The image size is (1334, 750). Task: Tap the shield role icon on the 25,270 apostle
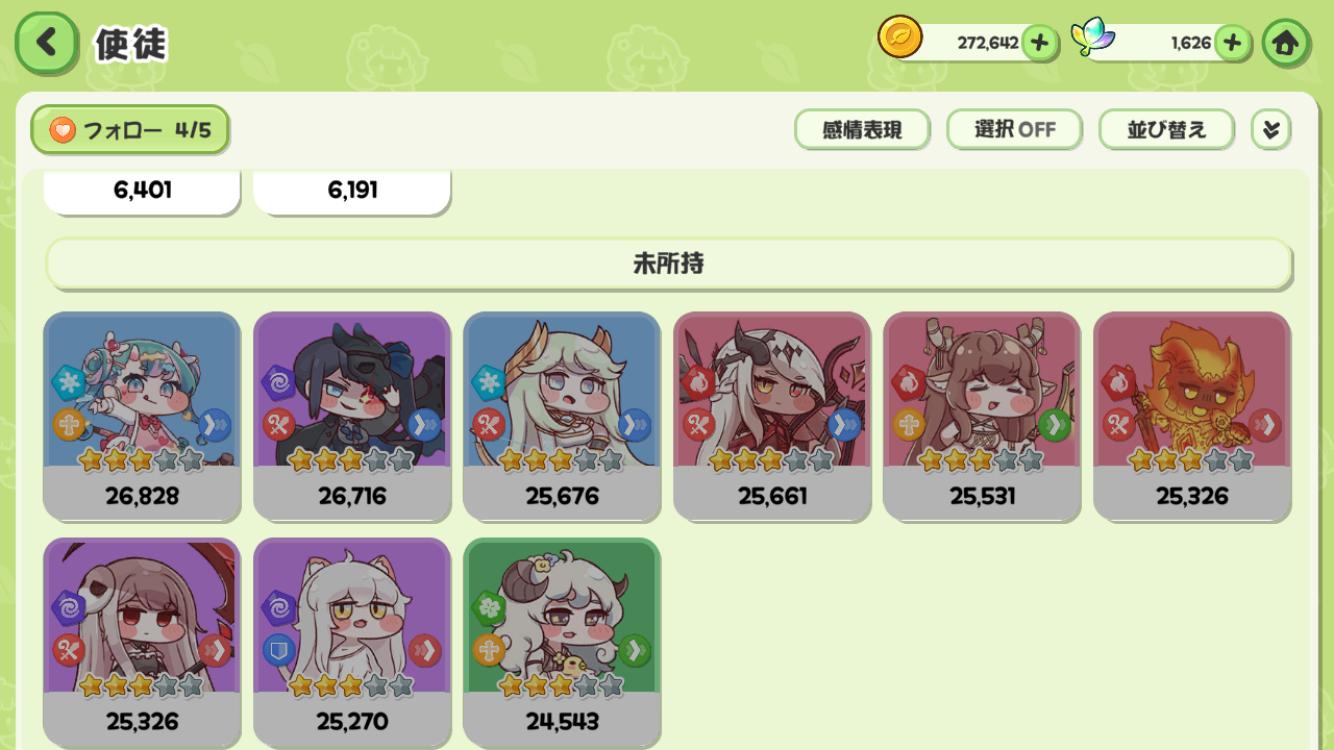278,652
